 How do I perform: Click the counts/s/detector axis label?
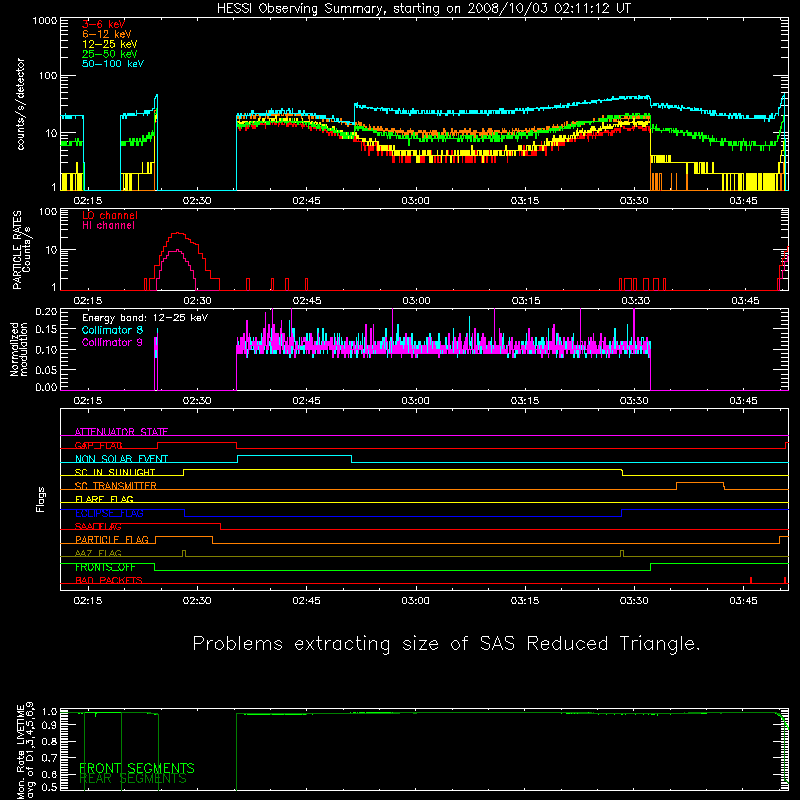[x=20, y=104]
